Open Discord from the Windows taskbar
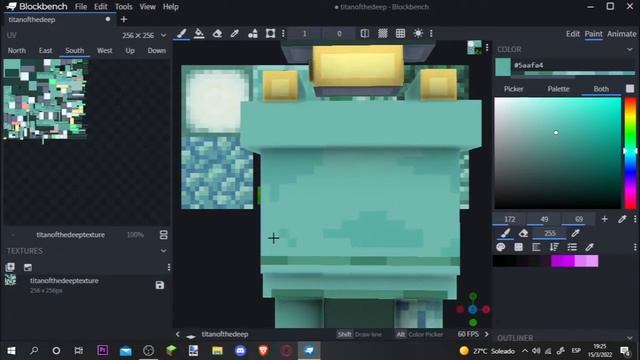The height and width of the screenshot is (360, 640). tap(240, 351)
